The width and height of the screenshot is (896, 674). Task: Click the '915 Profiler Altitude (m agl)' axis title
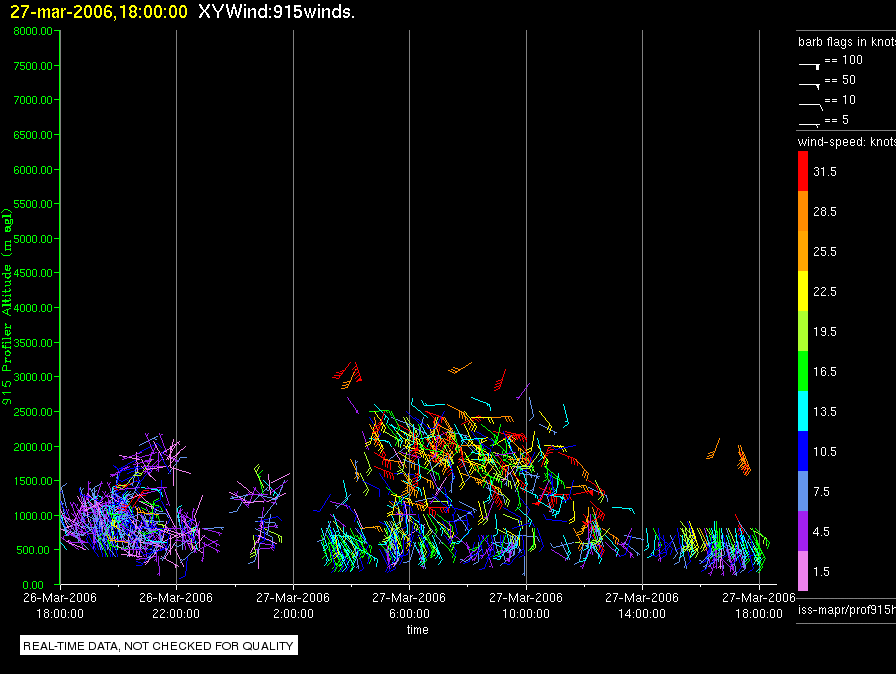tap(7, 306)
